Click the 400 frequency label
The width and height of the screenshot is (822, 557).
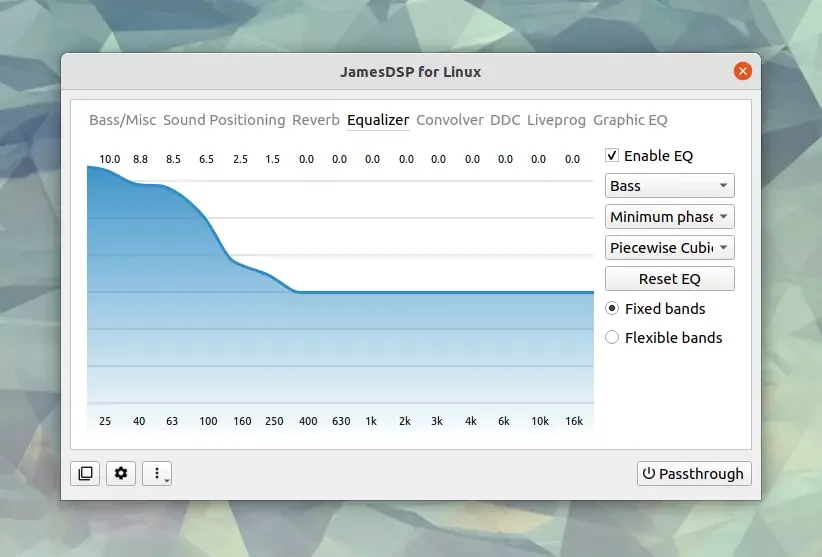click(x=308, y=421)
